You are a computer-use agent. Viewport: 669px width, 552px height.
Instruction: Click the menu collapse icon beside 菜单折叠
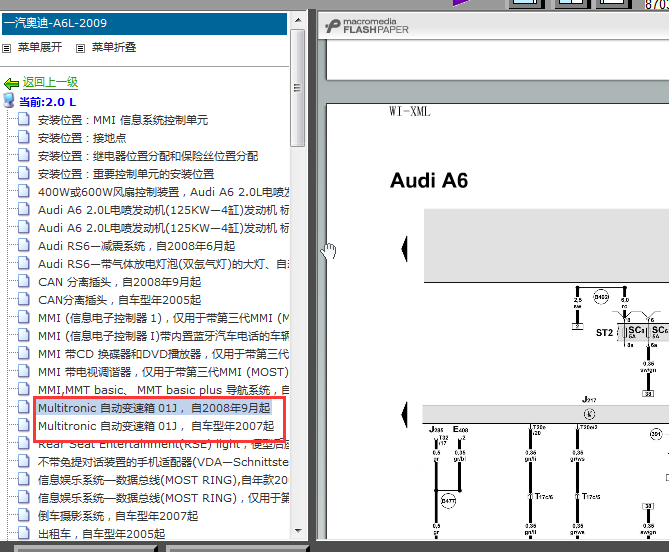[78, 48]
